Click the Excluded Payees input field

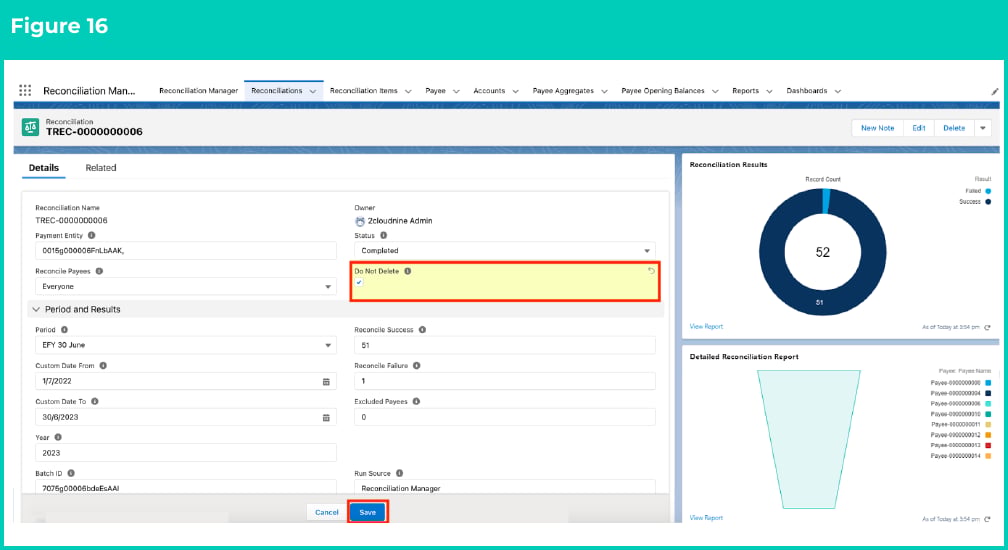pyautogui.click(x=505, y=417)
